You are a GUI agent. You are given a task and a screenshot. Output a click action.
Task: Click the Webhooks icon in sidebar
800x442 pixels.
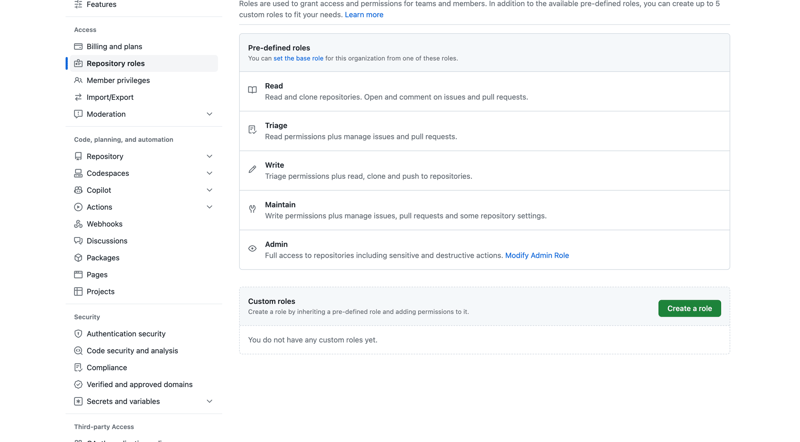(78, 224)
